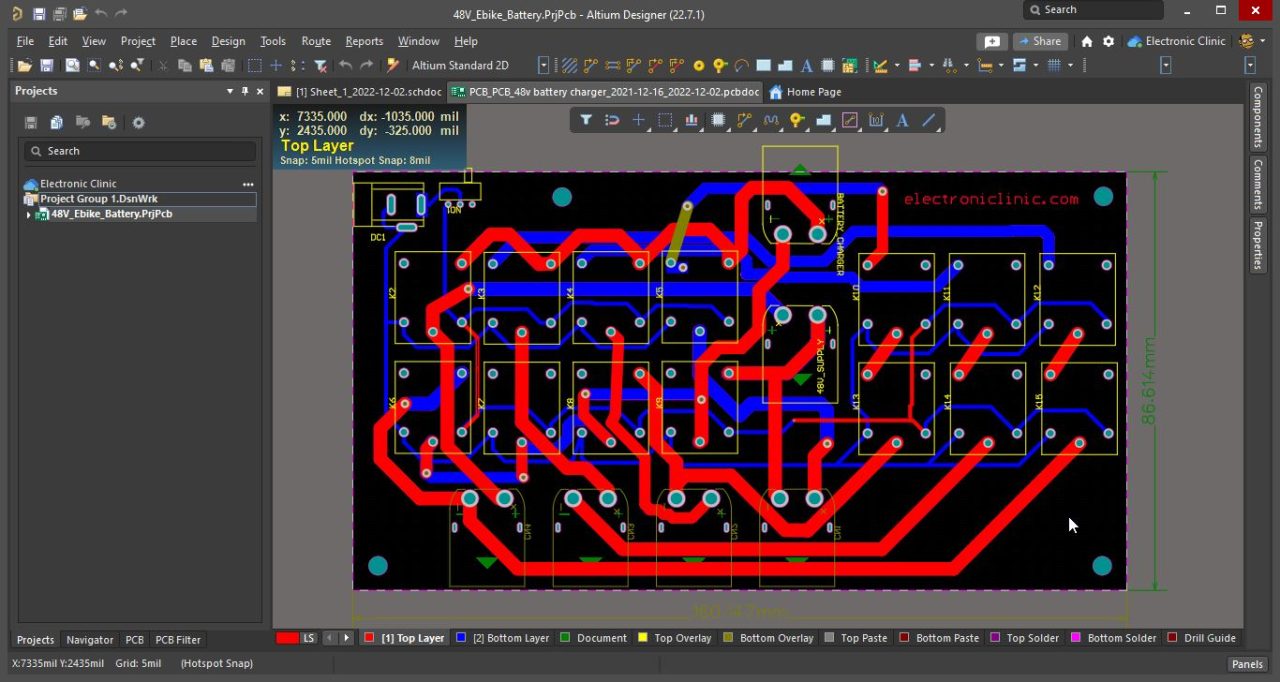Click the Cross Probe lightning icon

coord(392,66)
